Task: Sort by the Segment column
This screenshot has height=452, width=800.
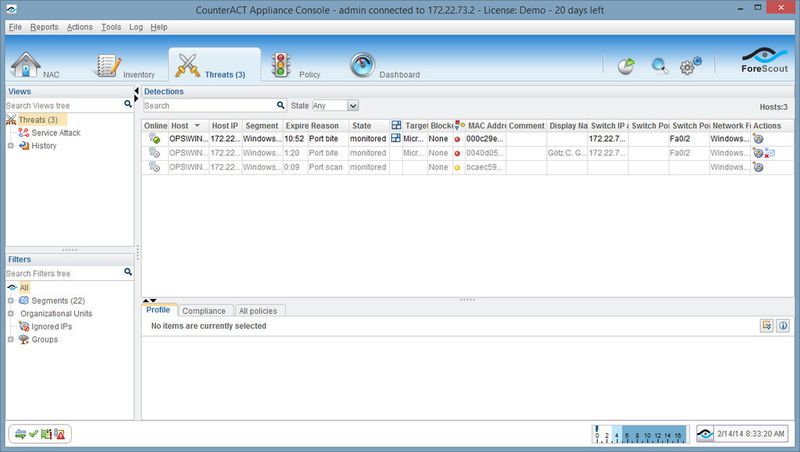Action: (262, 125)
